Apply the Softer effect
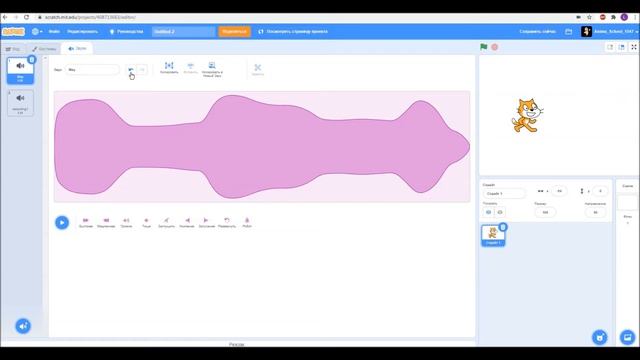Screen dimensions: 640x360 pos(147,222)
